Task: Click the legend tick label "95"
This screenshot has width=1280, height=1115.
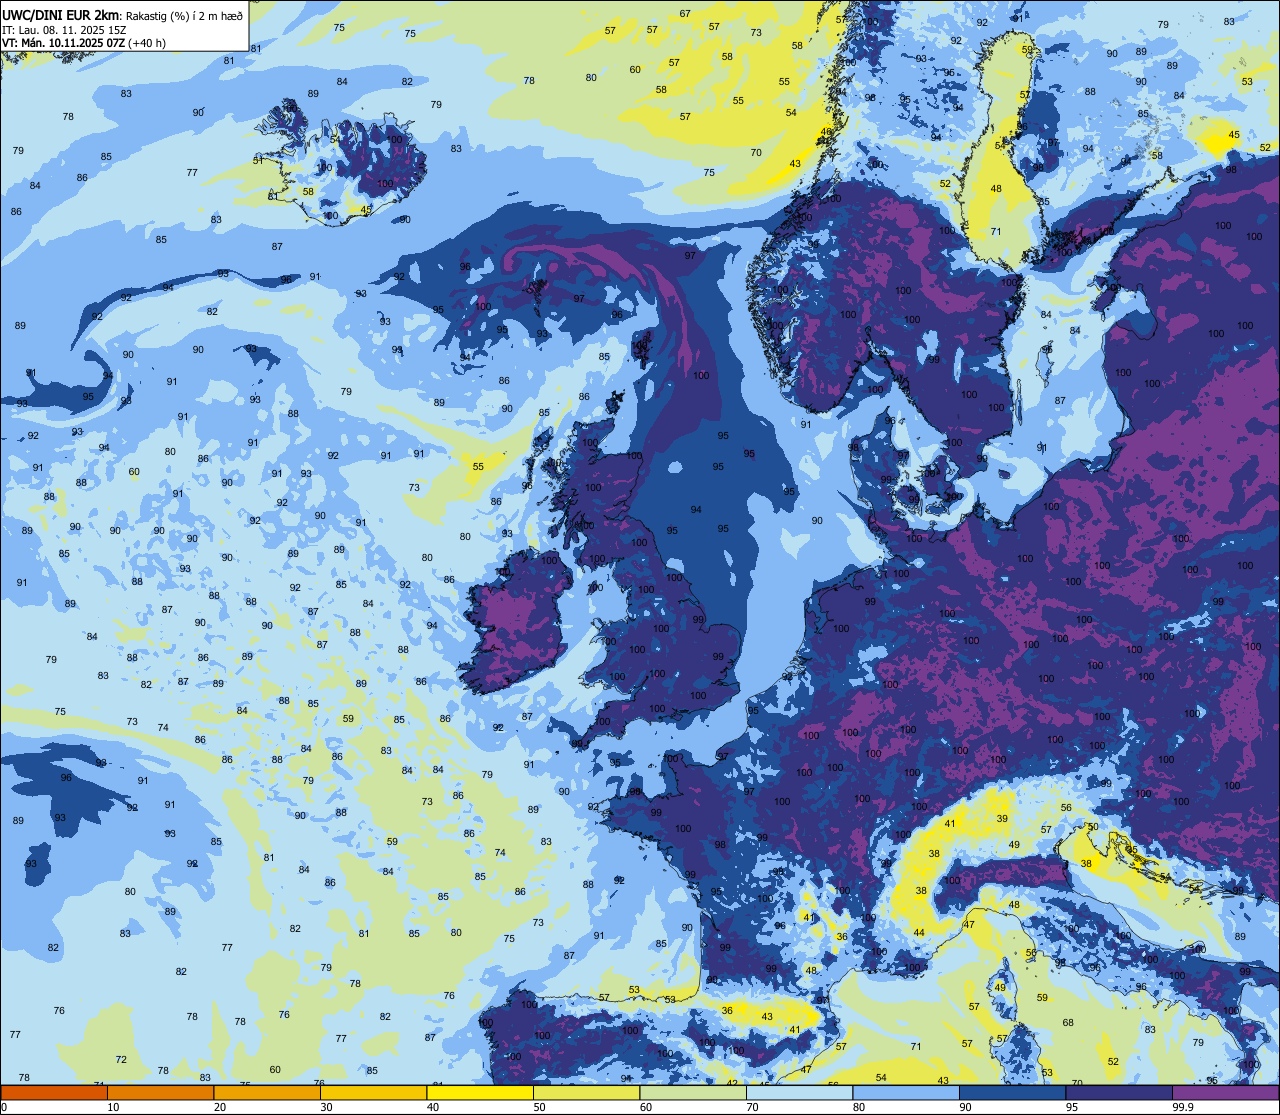Action: click(x=1072, y=1107)
